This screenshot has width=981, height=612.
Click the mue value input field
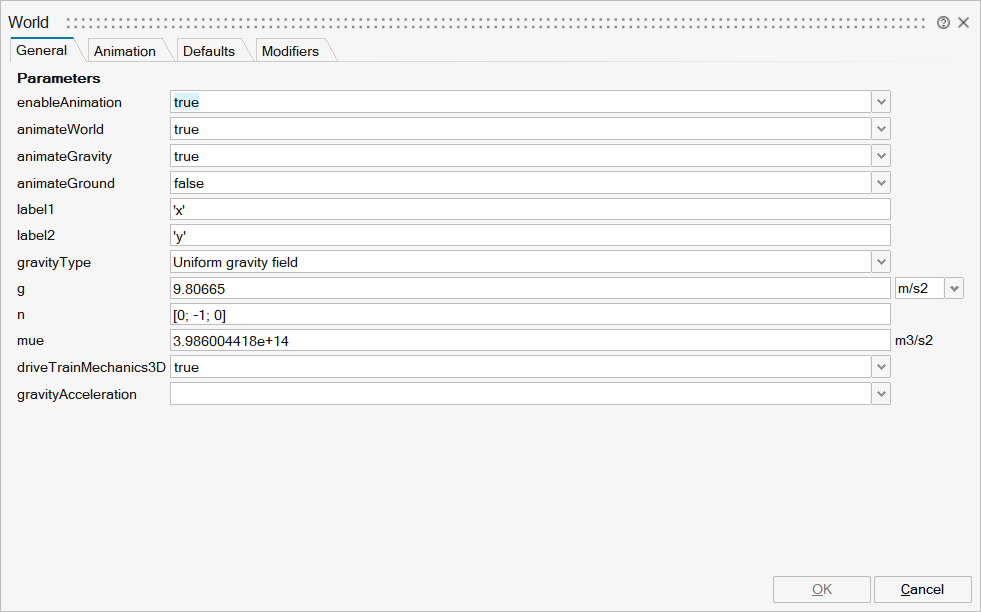[x=530, y=340]
